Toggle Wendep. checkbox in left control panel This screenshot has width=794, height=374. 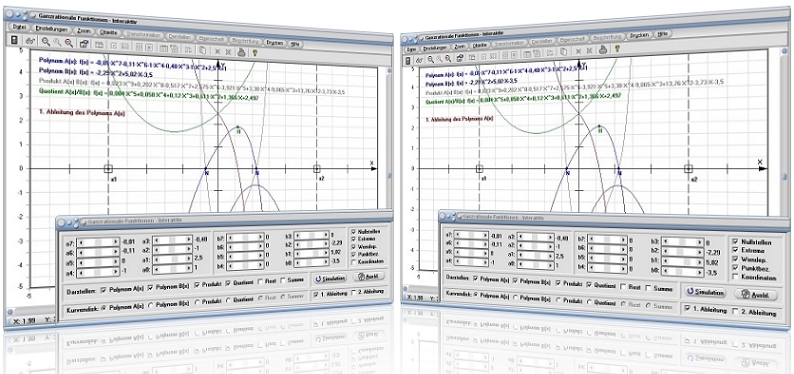(353, 246)
